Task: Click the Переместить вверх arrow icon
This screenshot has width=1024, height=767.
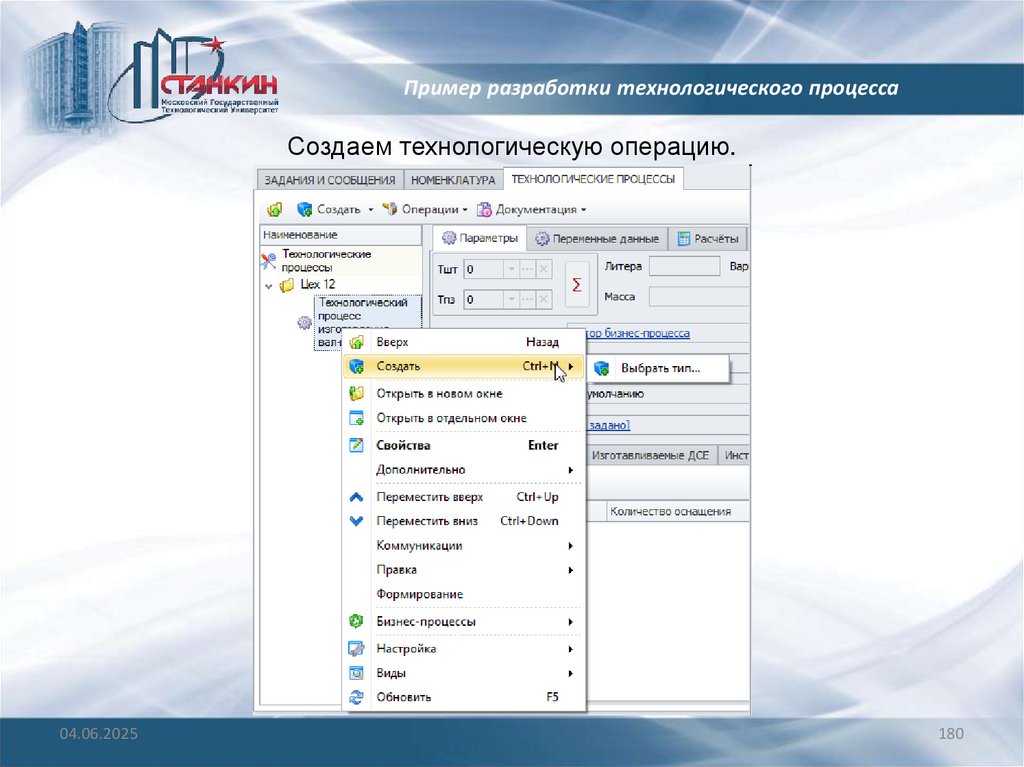Action: click(357, 497)
